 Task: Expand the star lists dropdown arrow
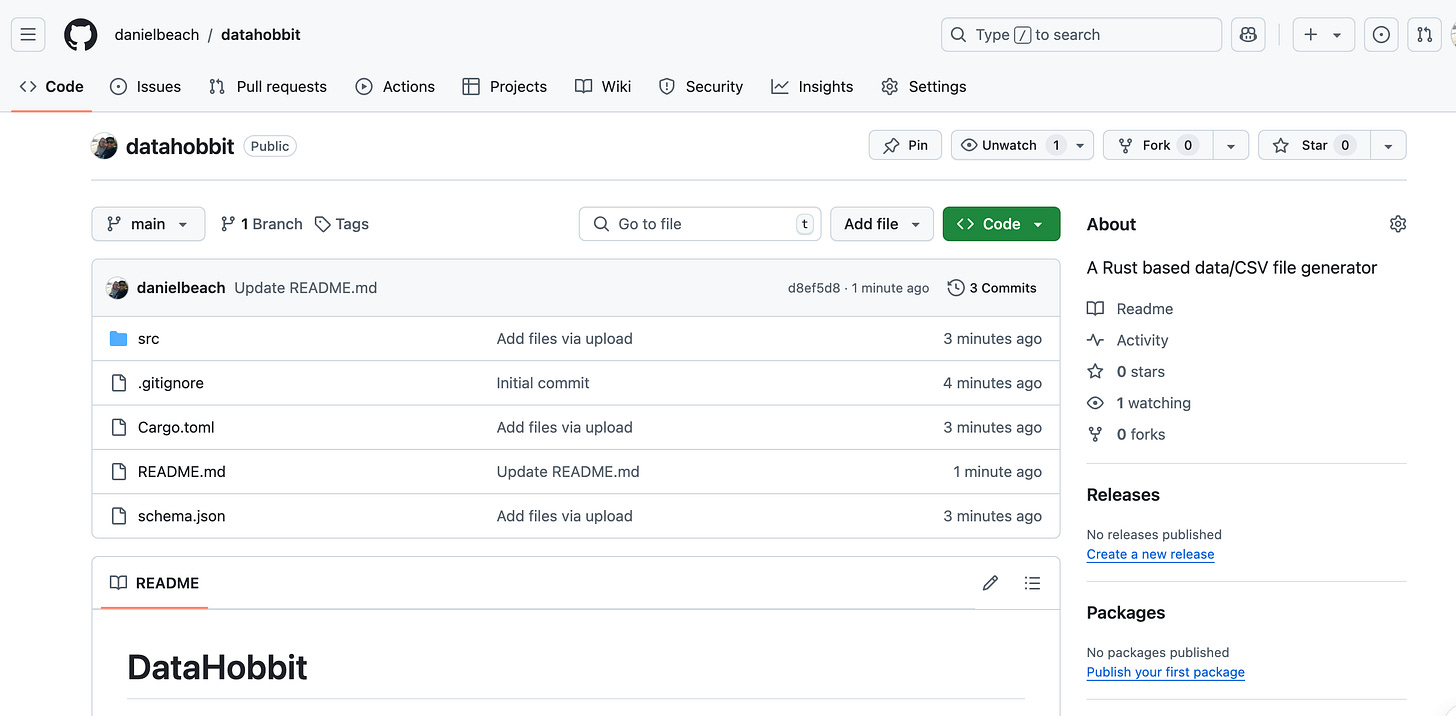(1388, 146)
